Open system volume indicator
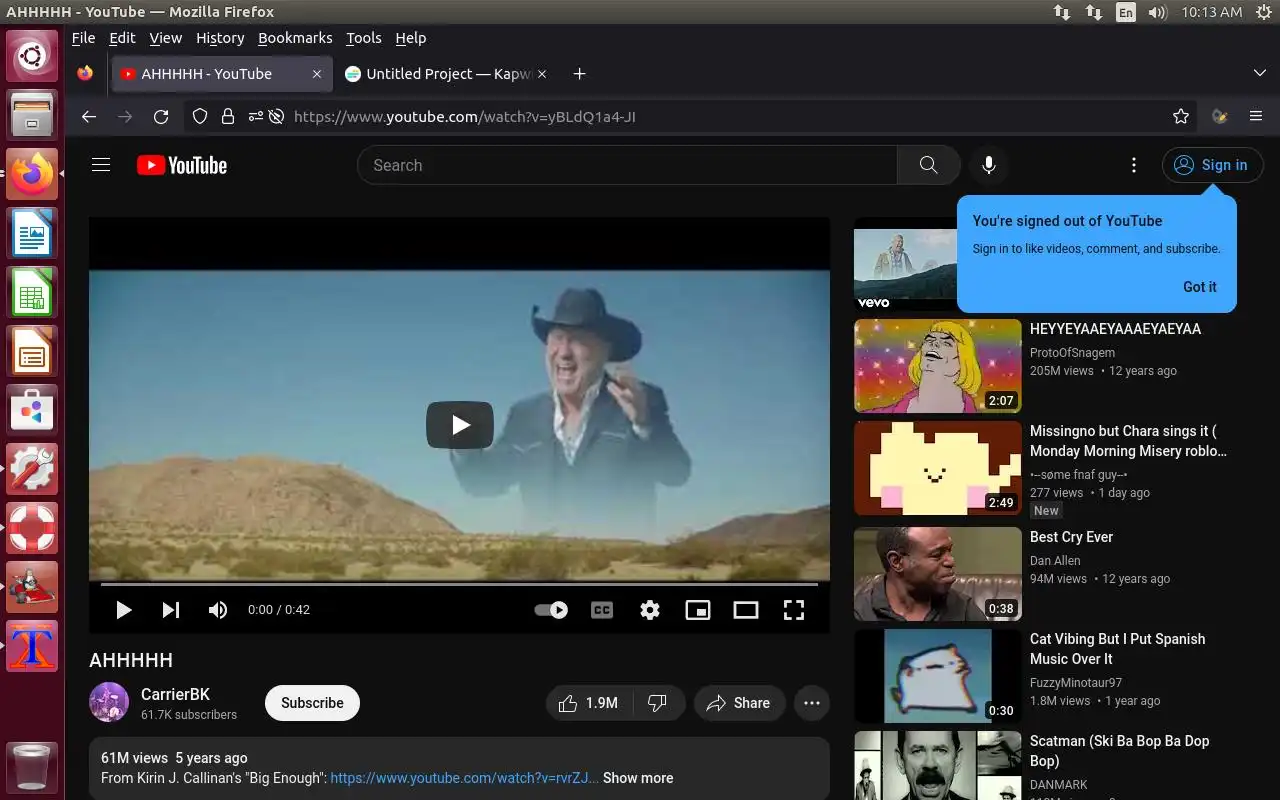The height and width of the screenshot is (800, 1280). coord(1158,12)
